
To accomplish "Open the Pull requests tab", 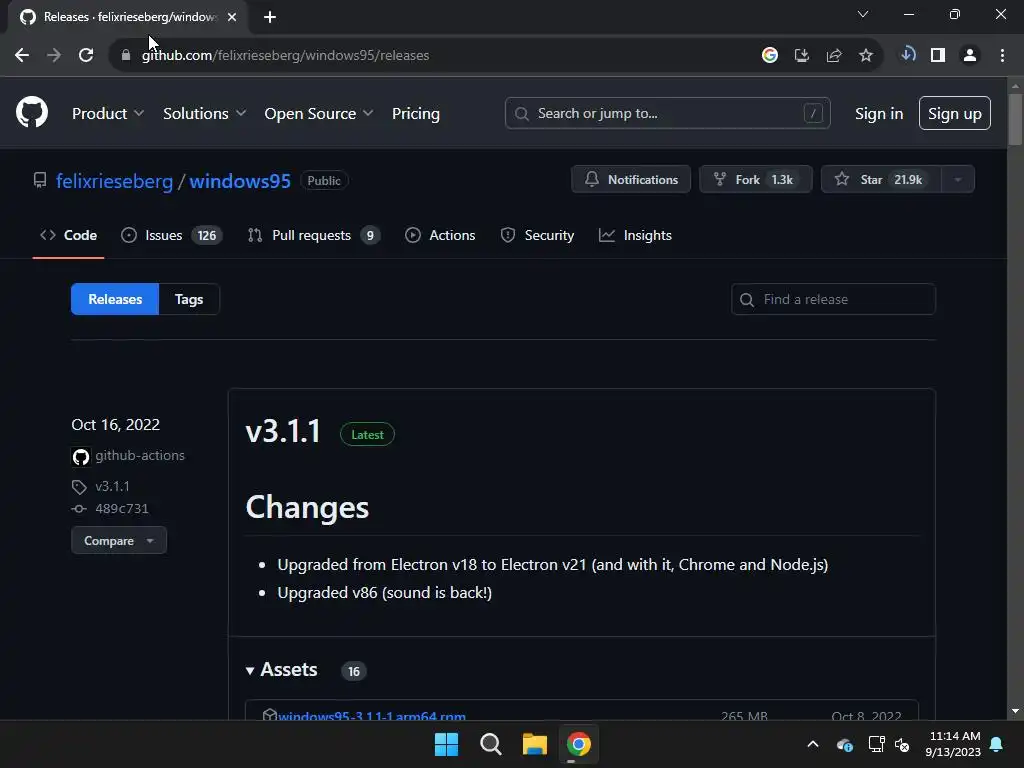I will (x=314, y=235).
